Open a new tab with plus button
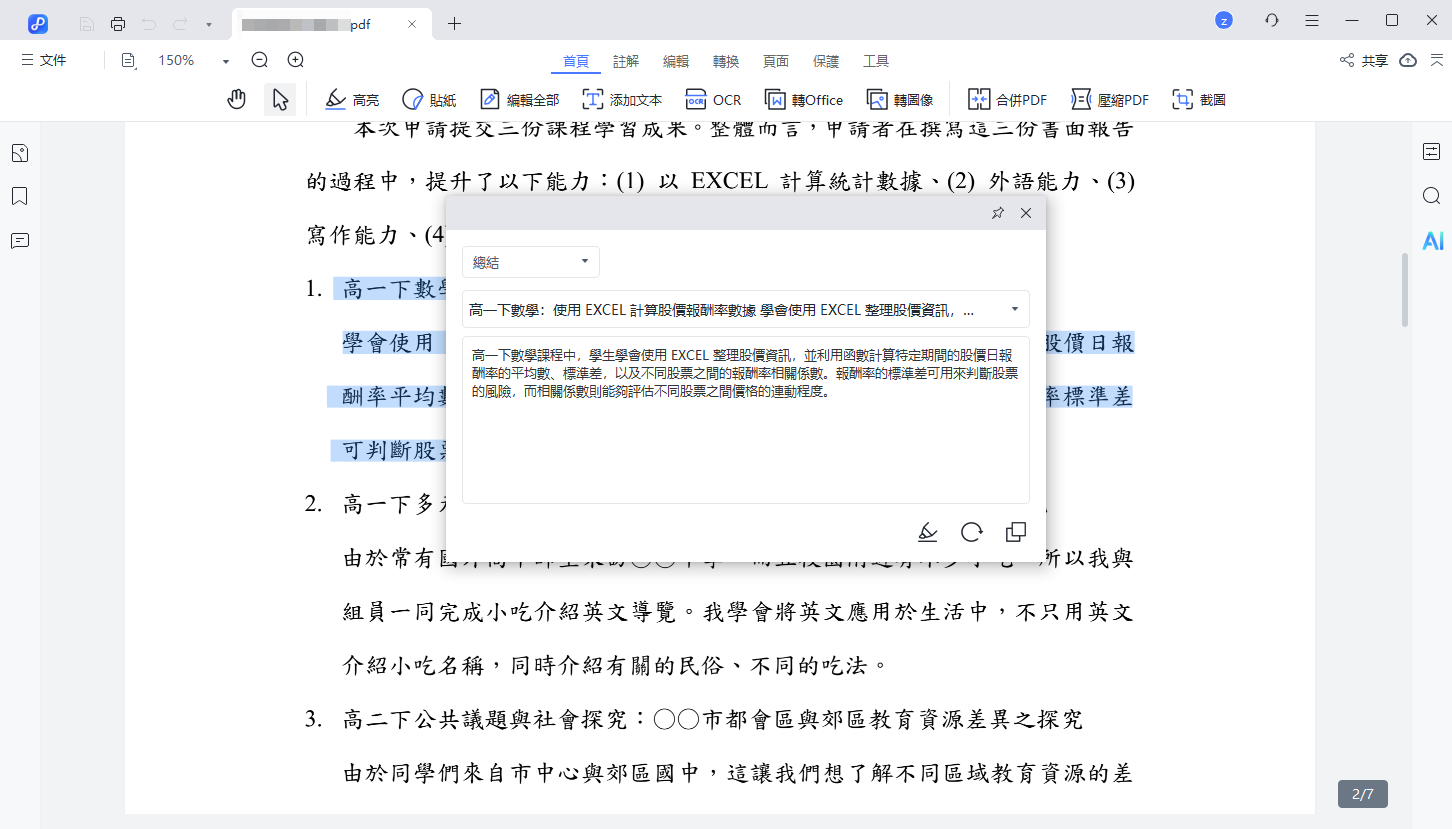Screen dimensions: 1452x829 [x=454, y=23]
